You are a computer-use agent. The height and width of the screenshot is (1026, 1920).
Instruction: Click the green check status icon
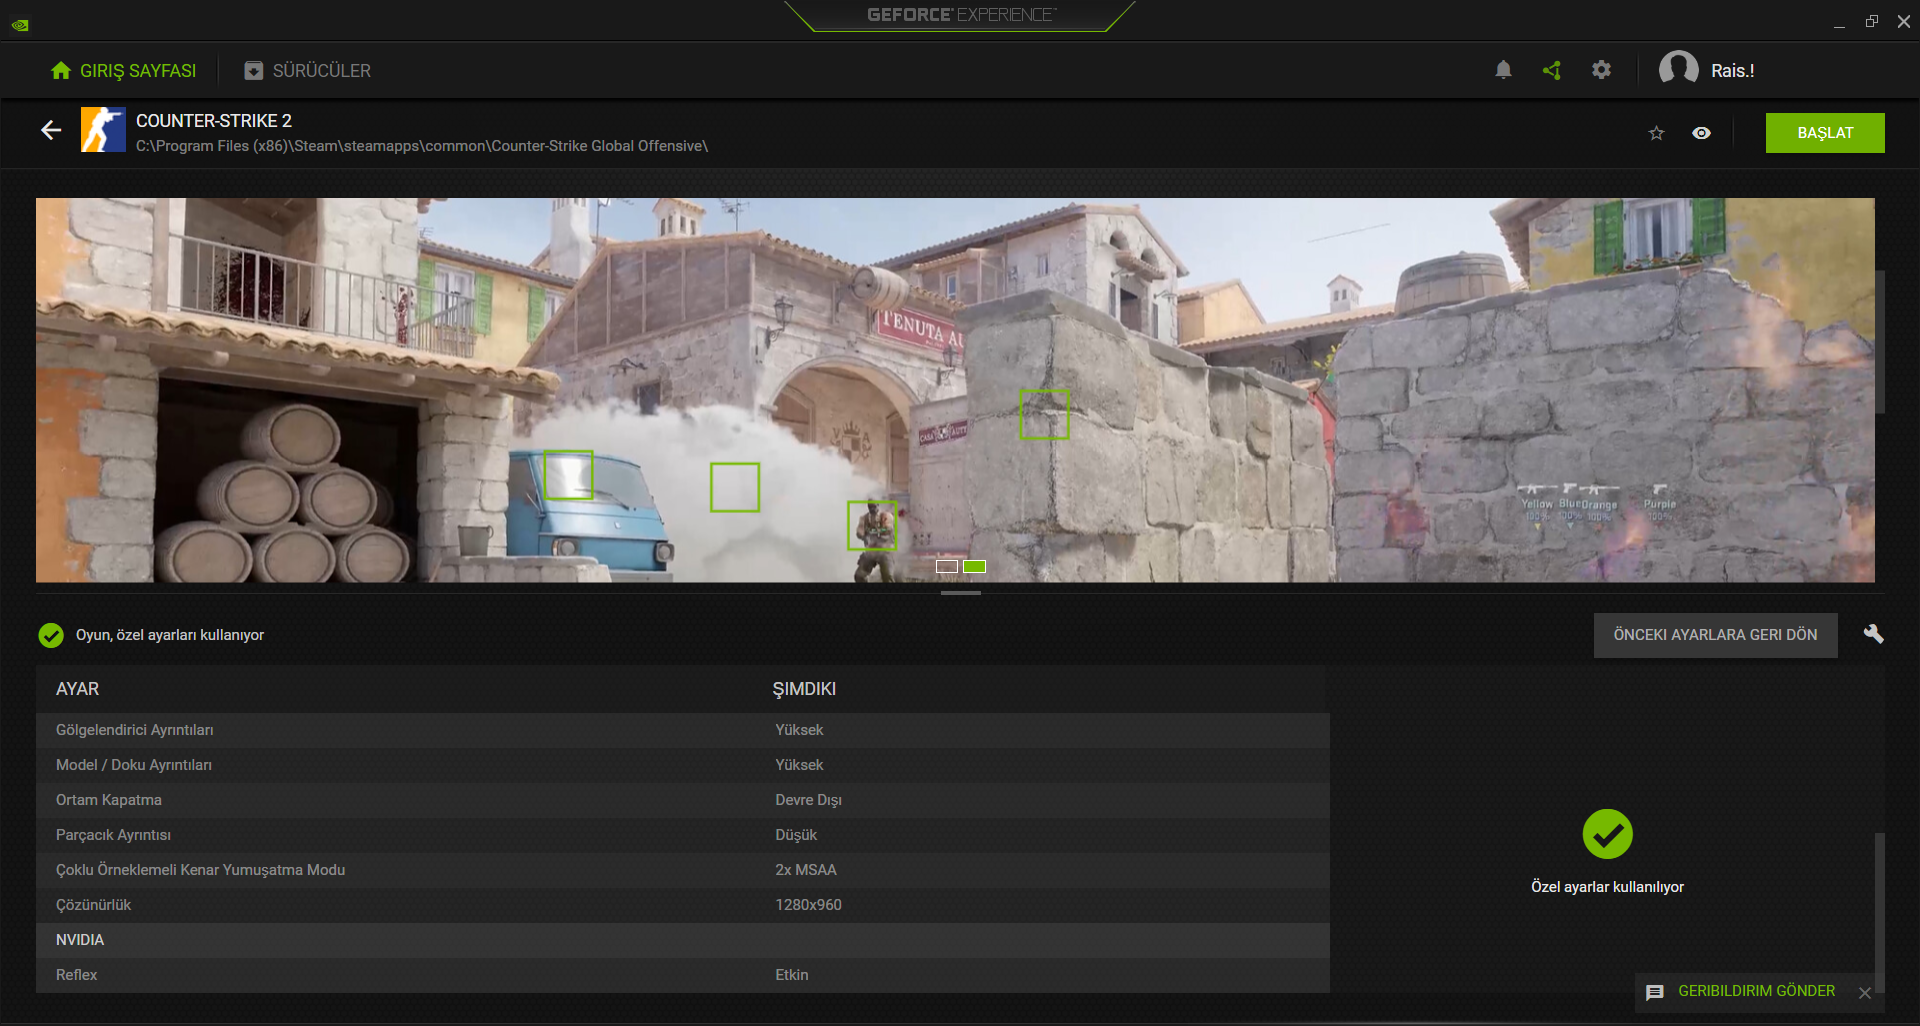pos(51,635)
